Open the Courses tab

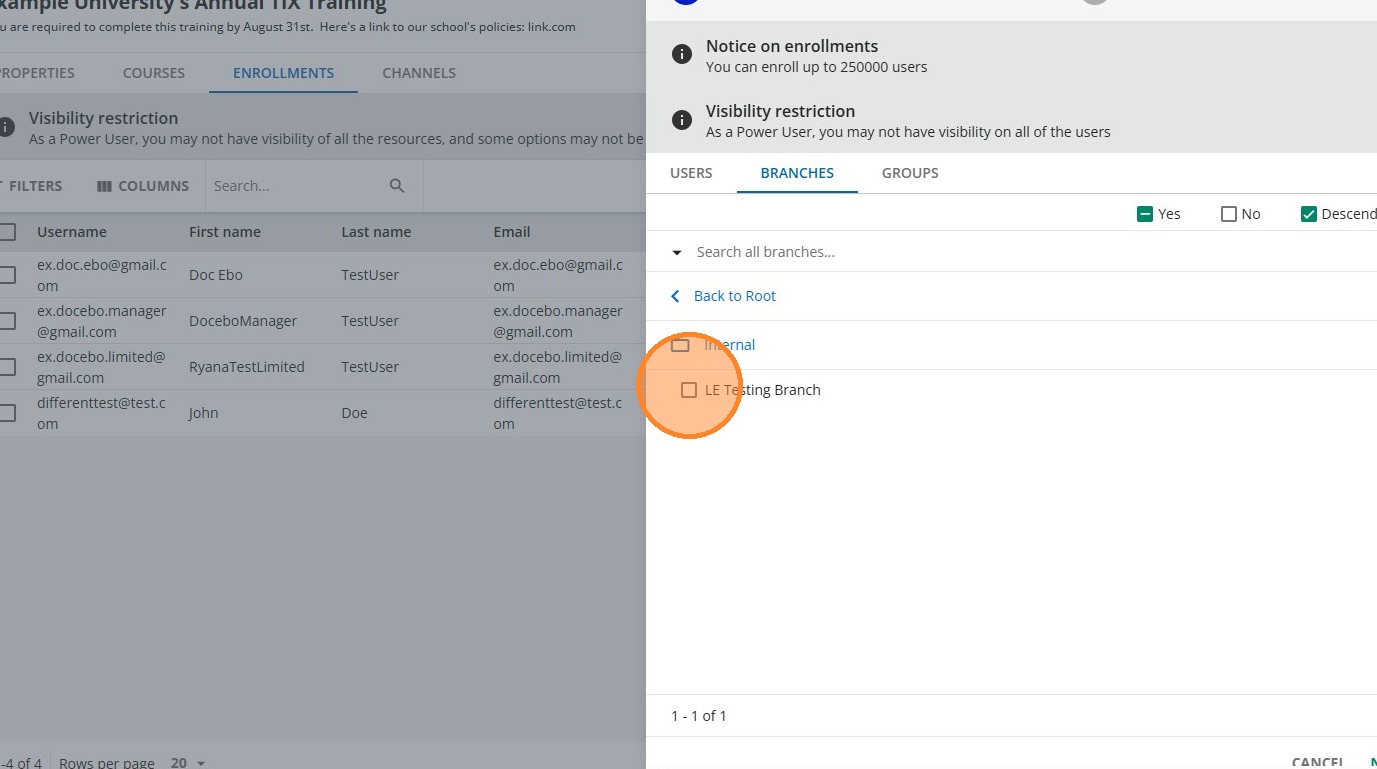154,73
